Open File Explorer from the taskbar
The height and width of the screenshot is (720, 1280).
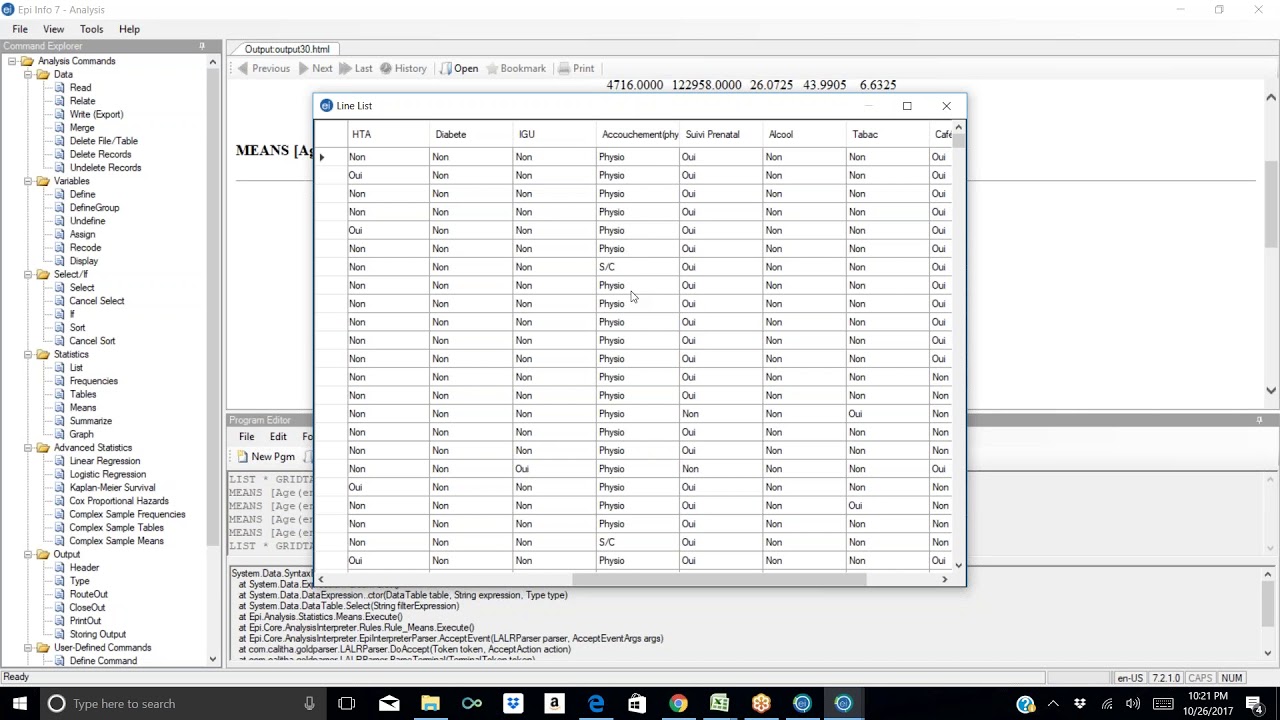coord(430,704)
